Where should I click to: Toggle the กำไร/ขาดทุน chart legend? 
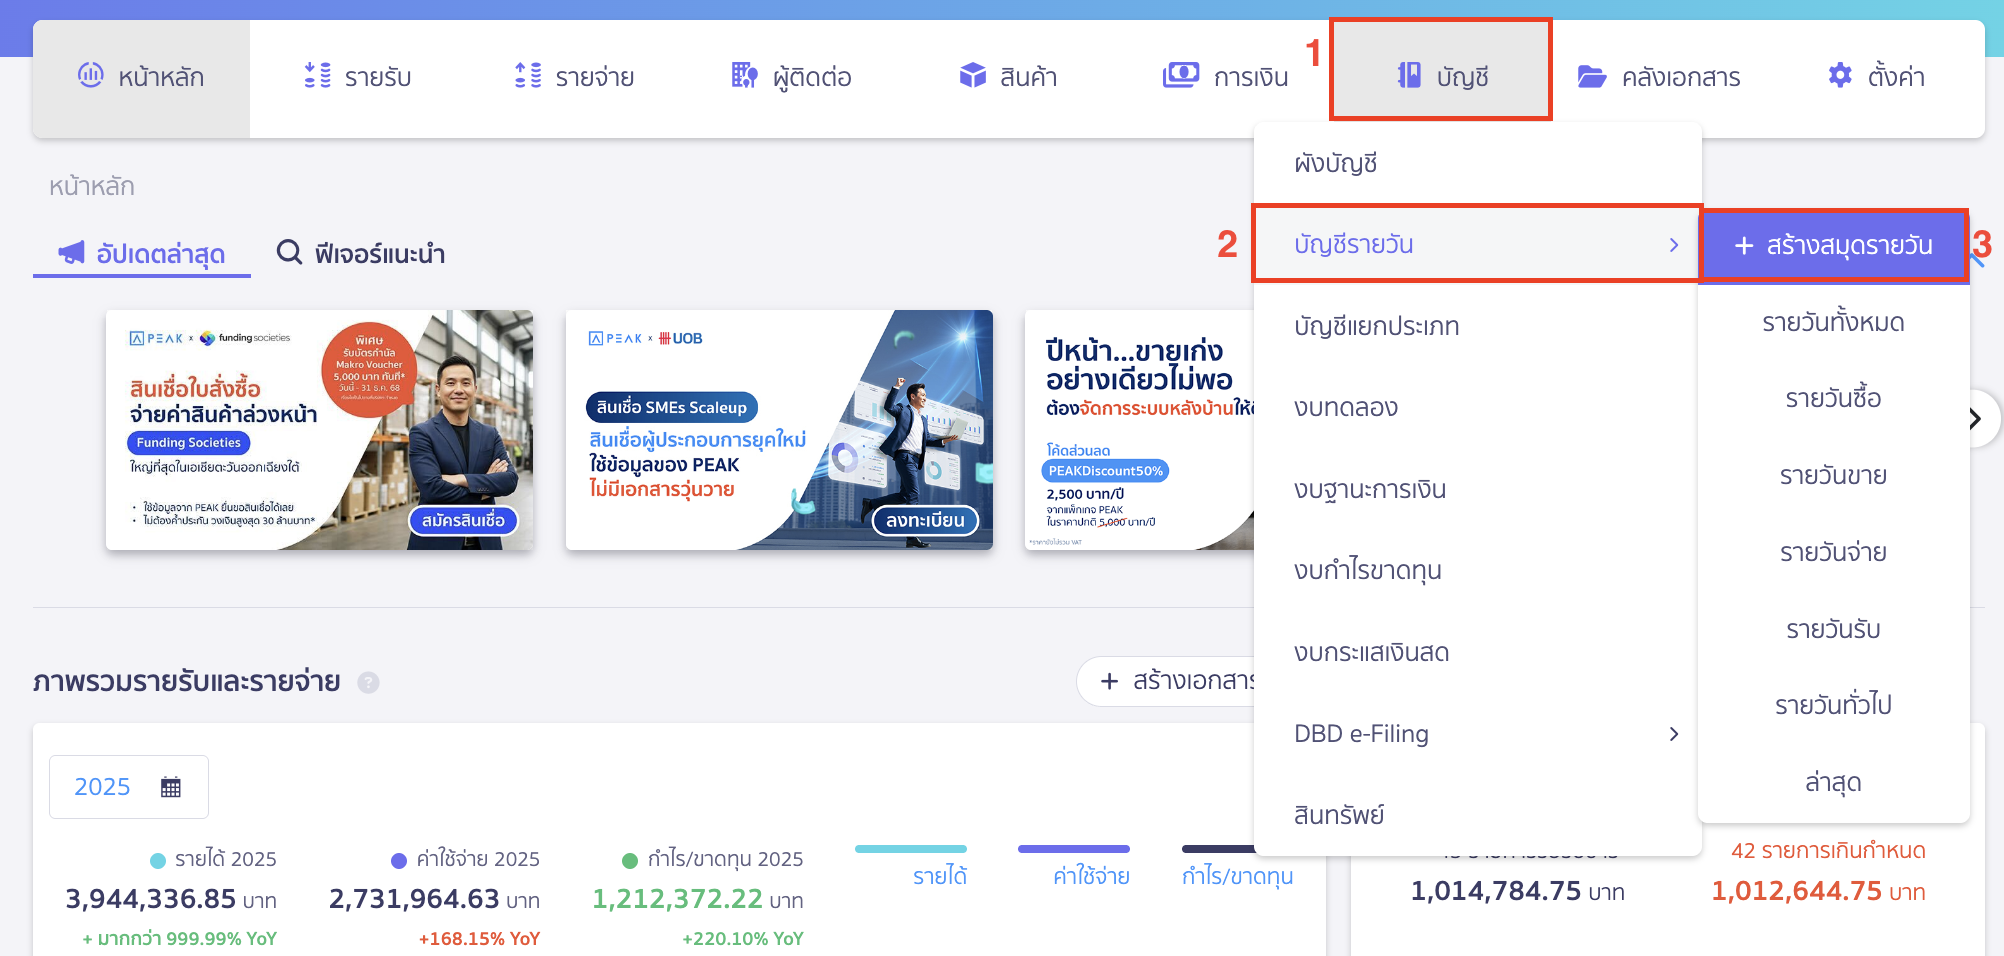click(x=1237, y=876)
